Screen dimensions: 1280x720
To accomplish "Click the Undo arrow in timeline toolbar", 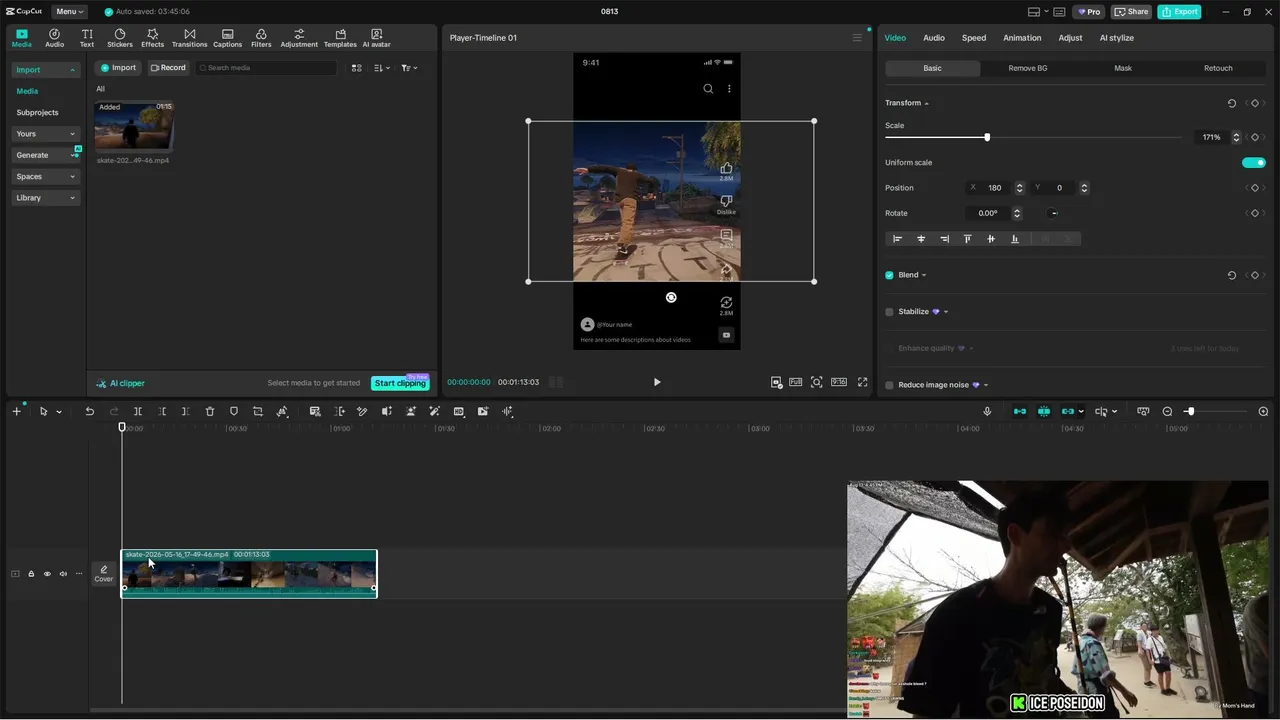I will [x=89, y=411].
